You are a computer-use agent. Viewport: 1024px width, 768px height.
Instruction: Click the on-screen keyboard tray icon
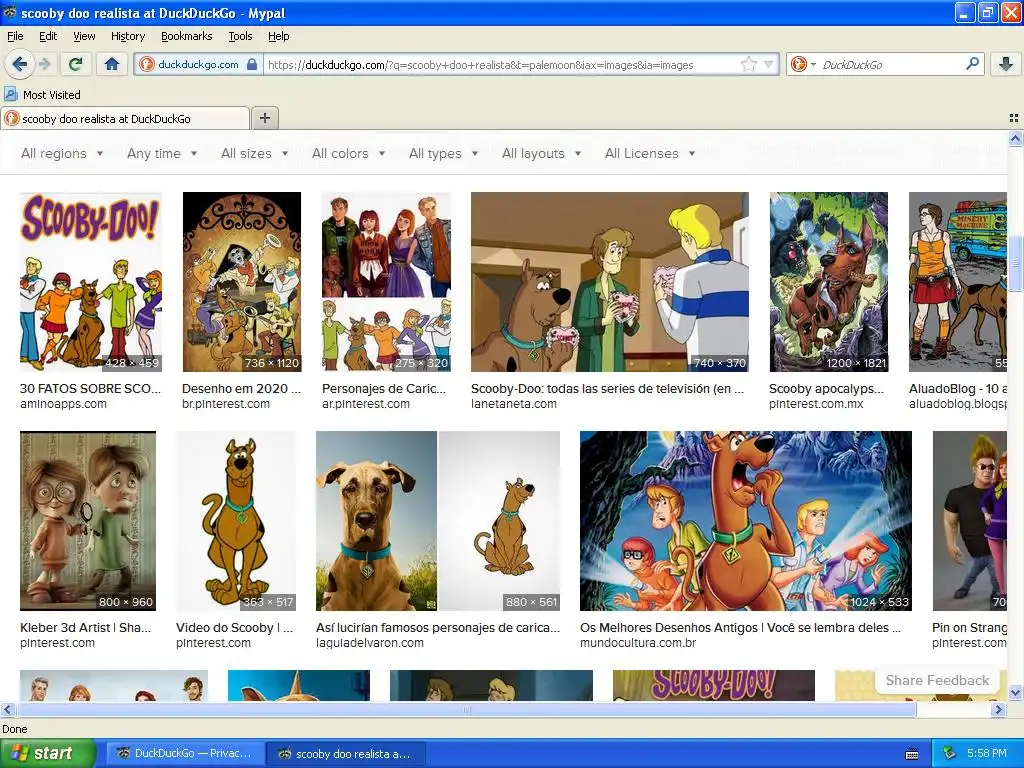[912, 754]
